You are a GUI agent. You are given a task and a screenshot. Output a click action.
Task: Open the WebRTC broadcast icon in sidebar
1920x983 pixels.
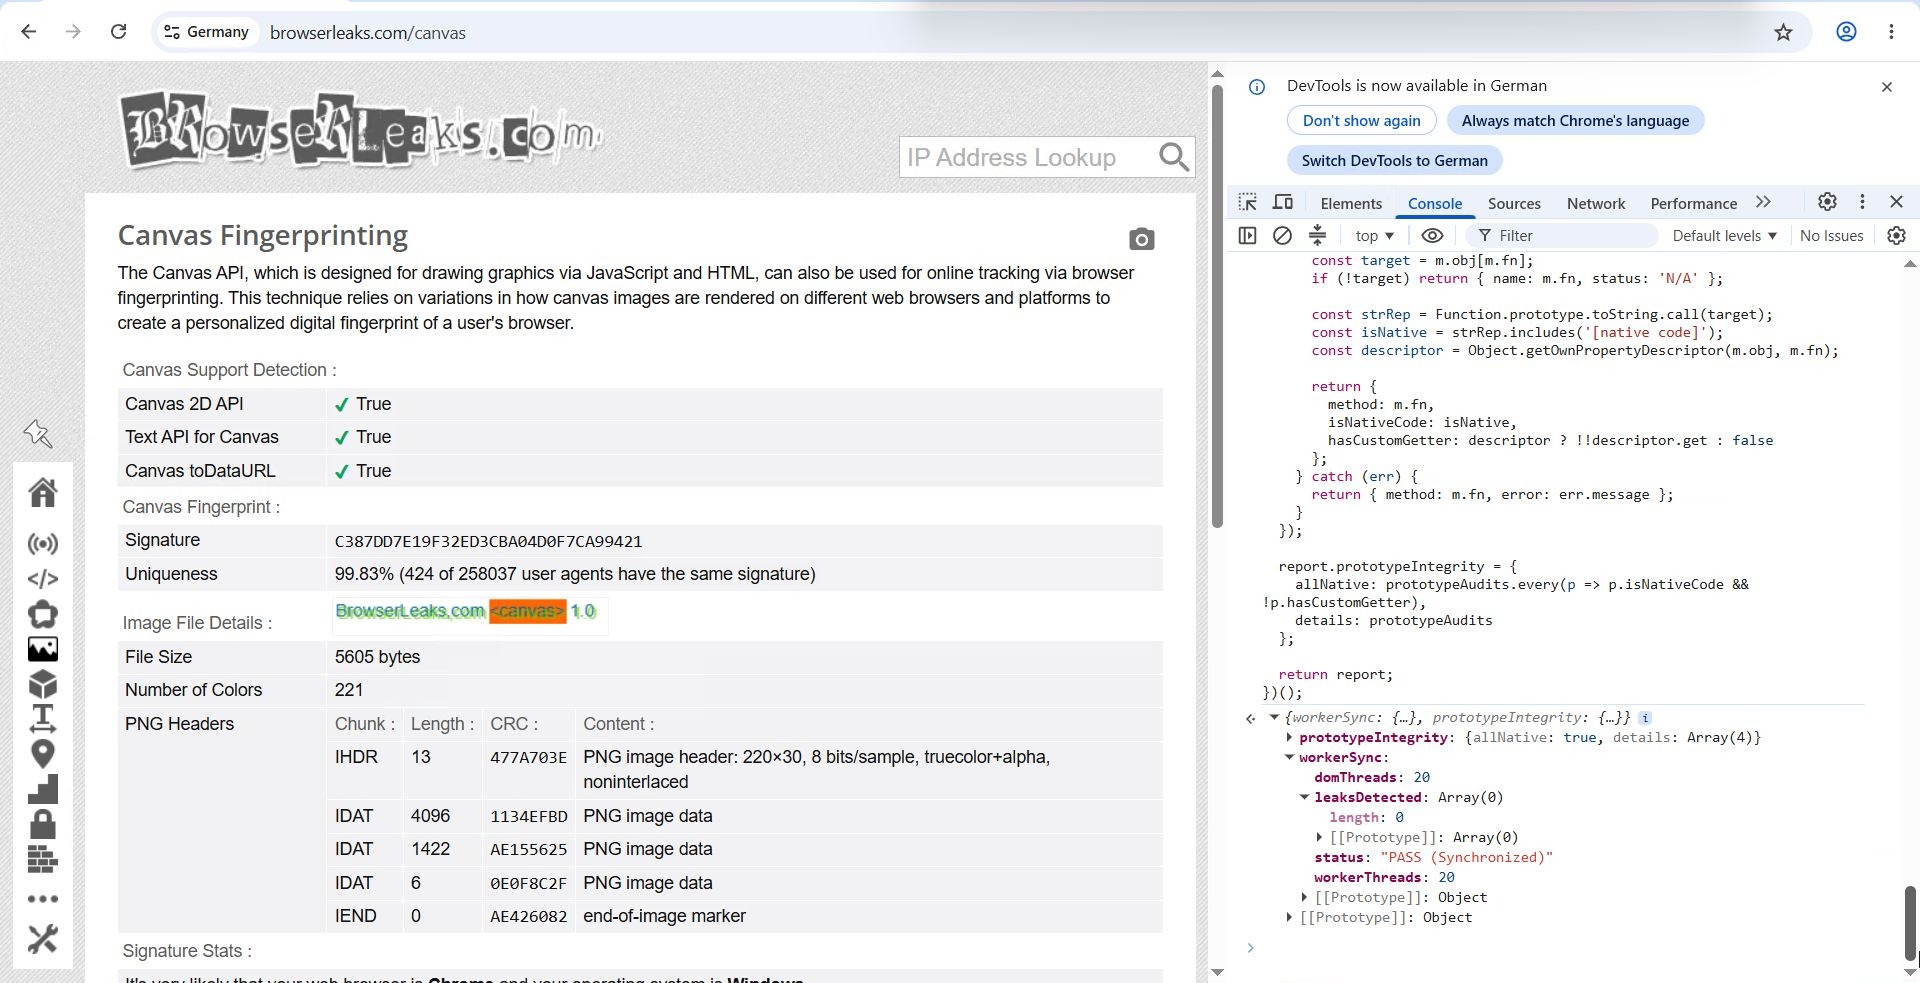[x=42, y=544]
